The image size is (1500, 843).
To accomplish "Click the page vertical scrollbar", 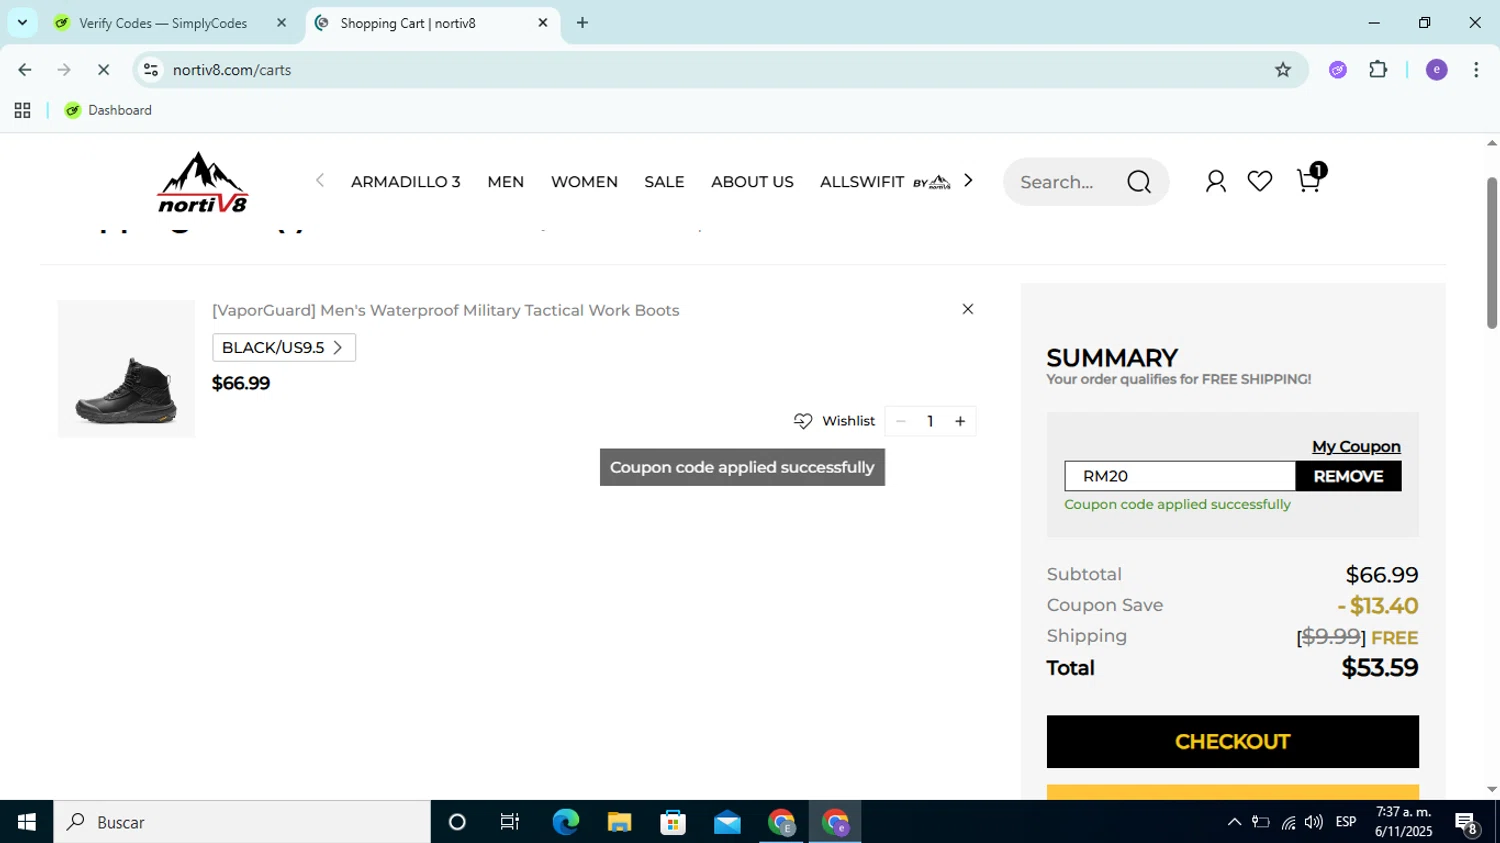I will pos(1491,252).
